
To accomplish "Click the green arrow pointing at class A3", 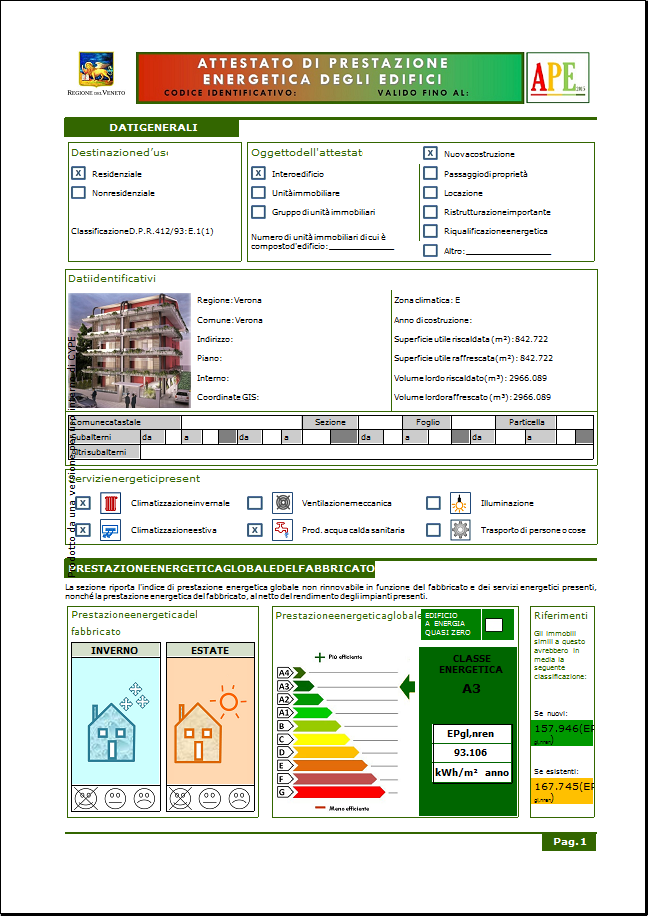I will tap(407, 686).
